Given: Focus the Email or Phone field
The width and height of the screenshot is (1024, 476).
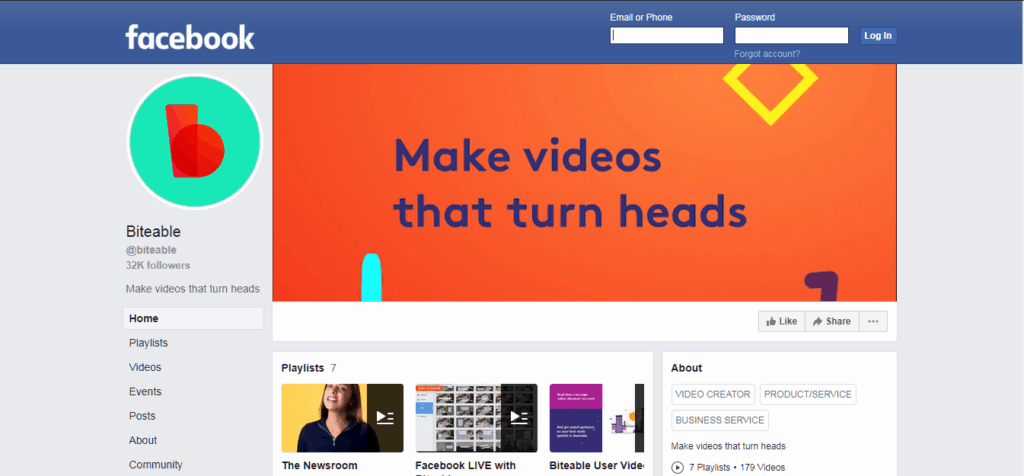Looking at the screenshot, I should tap(667, 35).
